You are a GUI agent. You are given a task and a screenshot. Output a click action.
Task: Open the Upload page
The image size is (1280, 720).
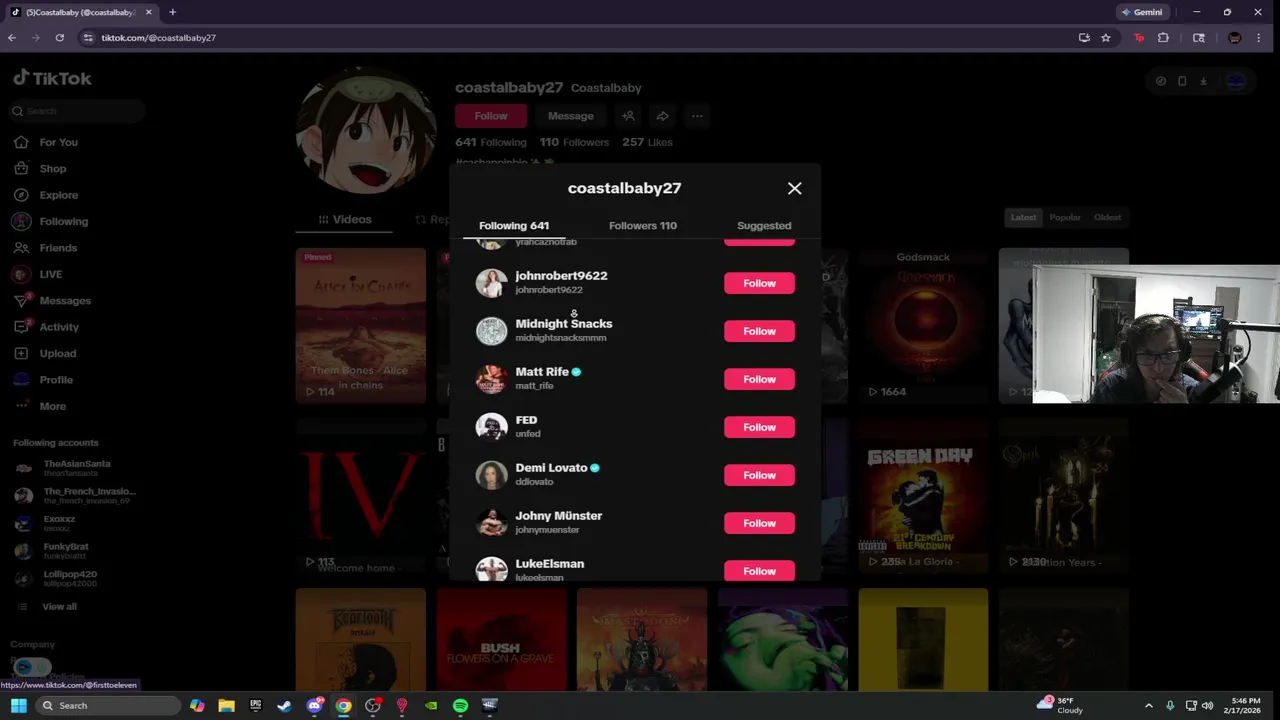tap(57, 353)
